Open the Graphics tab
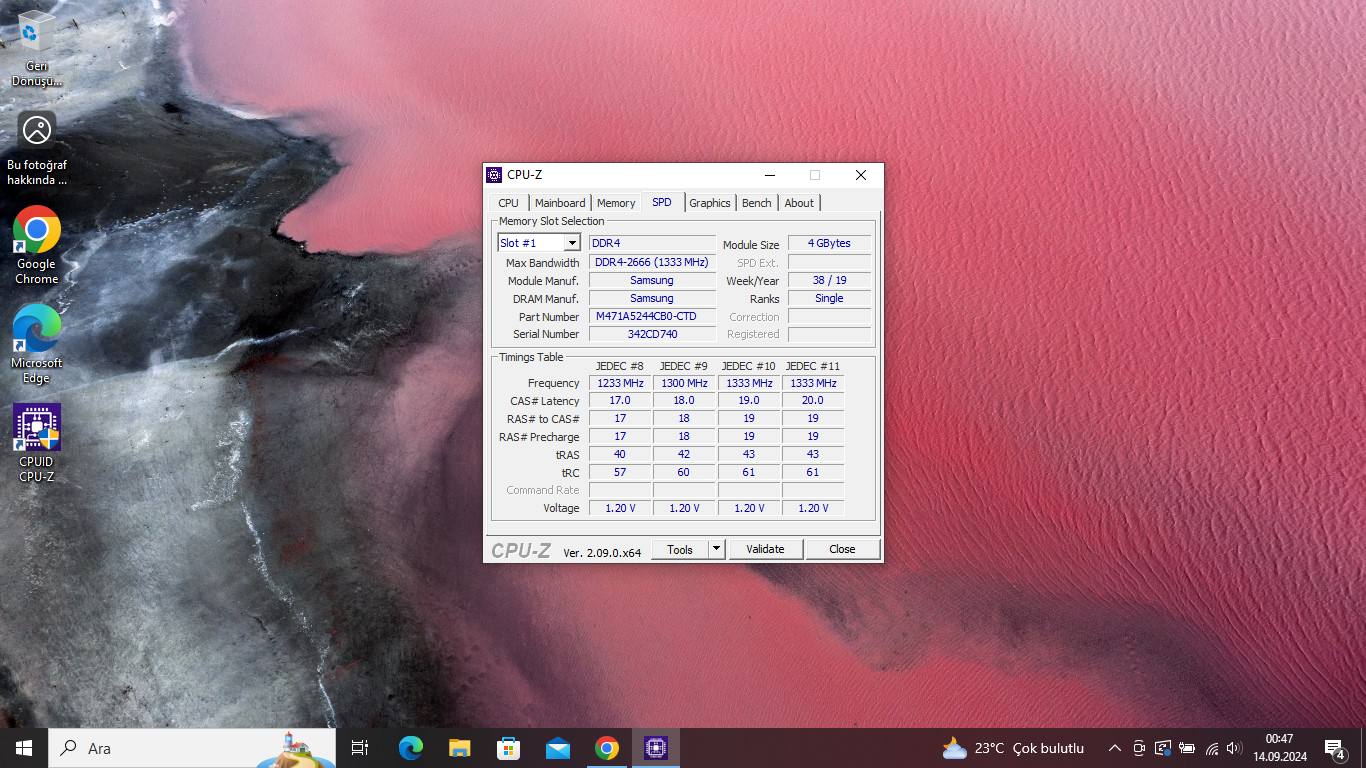 (710, 203)
